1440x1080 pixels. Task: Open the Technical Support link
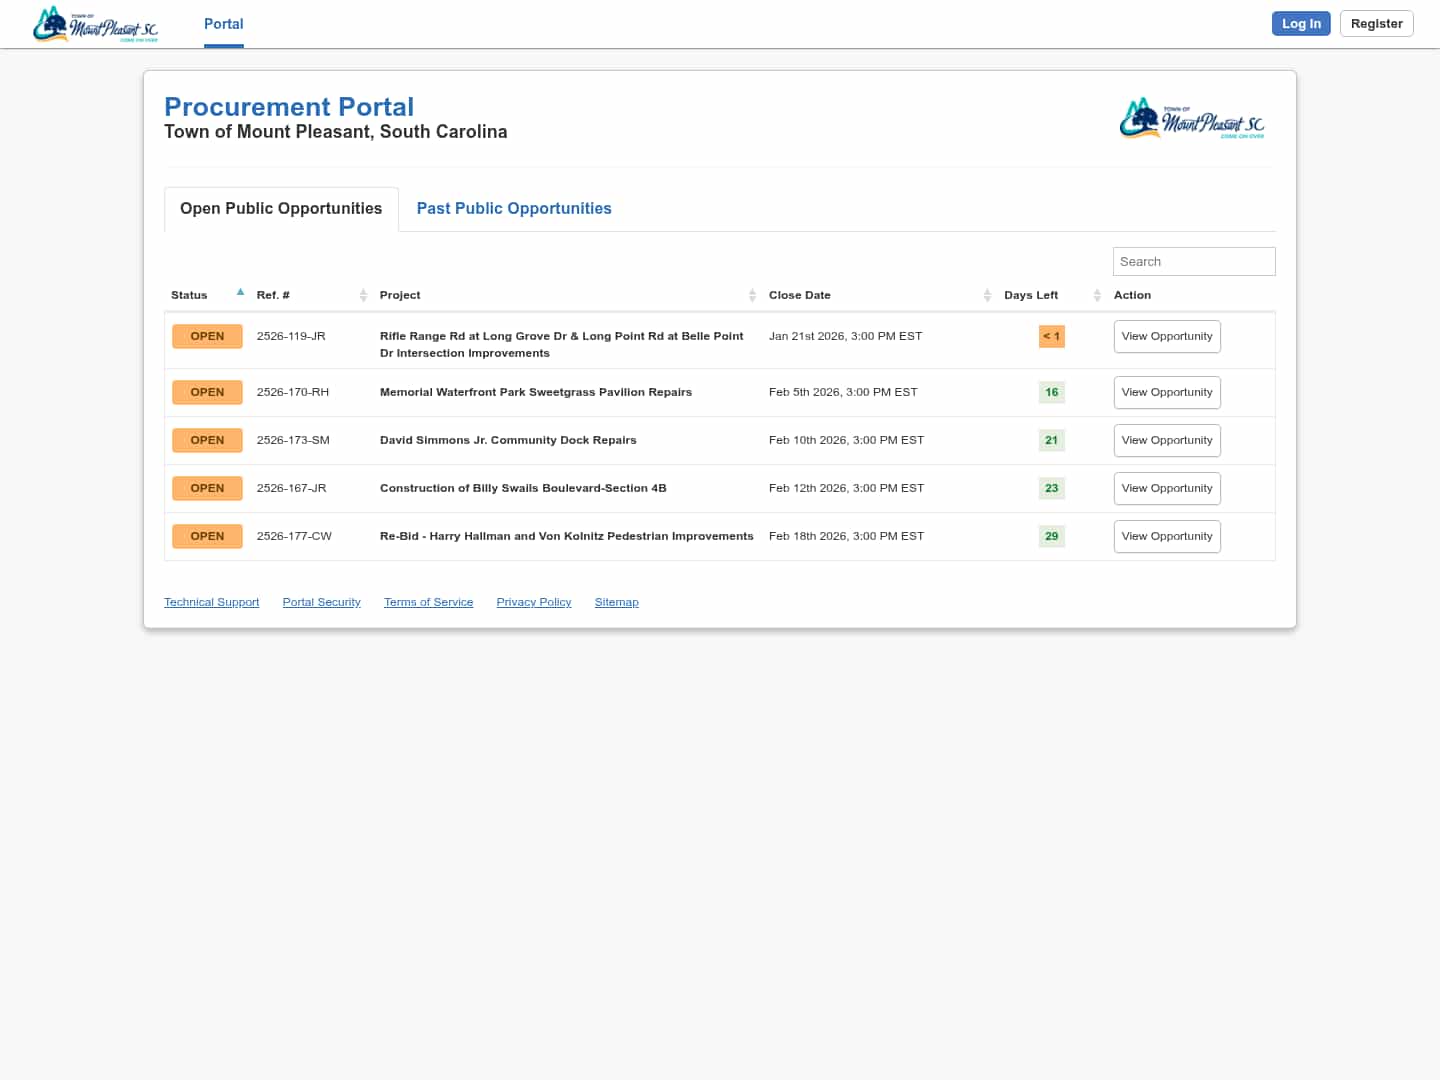211,602
